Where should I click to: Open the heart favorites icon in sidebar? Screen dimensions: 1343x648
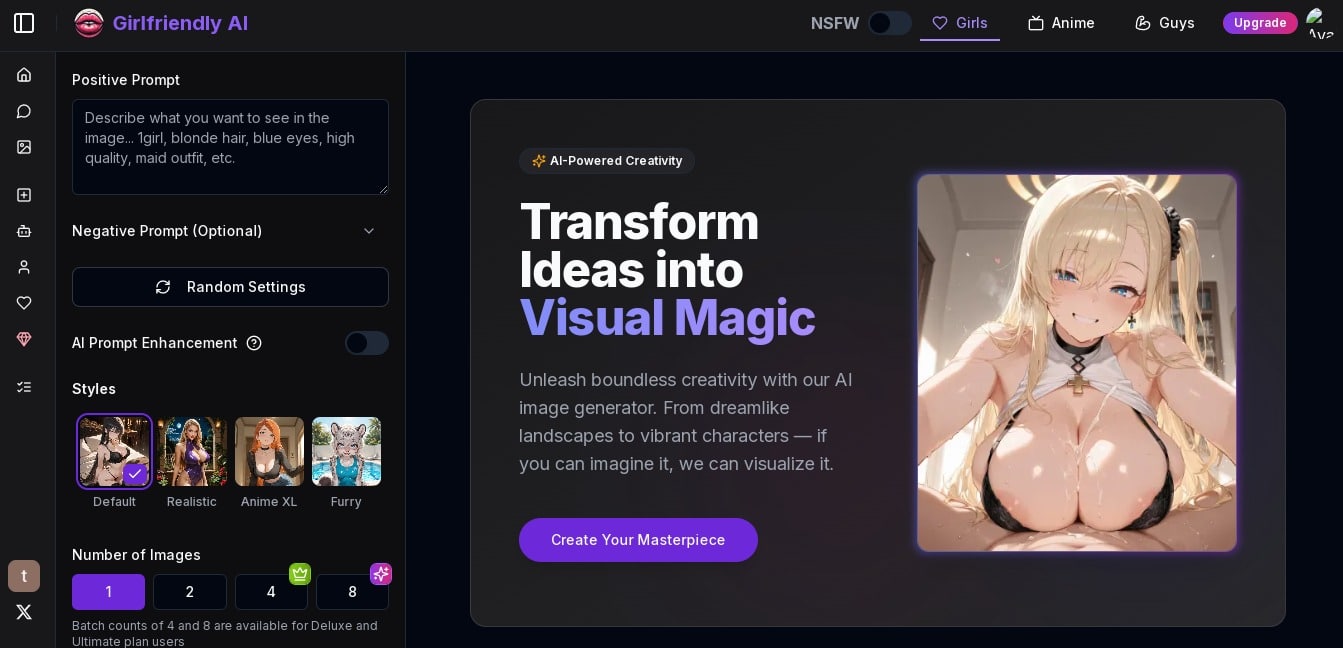24,303
